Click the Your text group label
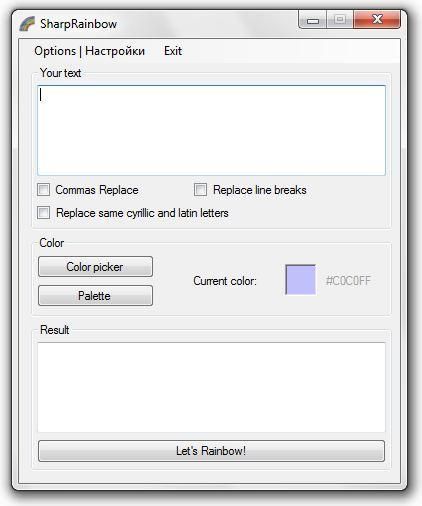Screen dimensions: 422x506 (x=60, y=73)
